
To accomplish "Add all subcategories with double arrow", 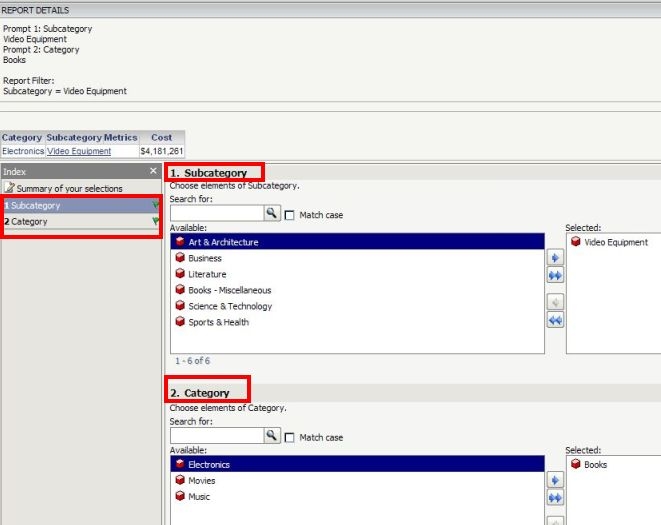I will [555, 276].
